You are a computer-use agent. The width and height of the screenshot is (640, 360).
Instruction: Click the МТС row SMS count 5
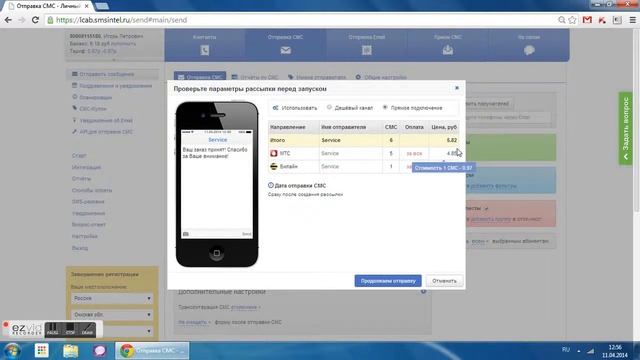[391, 153]
